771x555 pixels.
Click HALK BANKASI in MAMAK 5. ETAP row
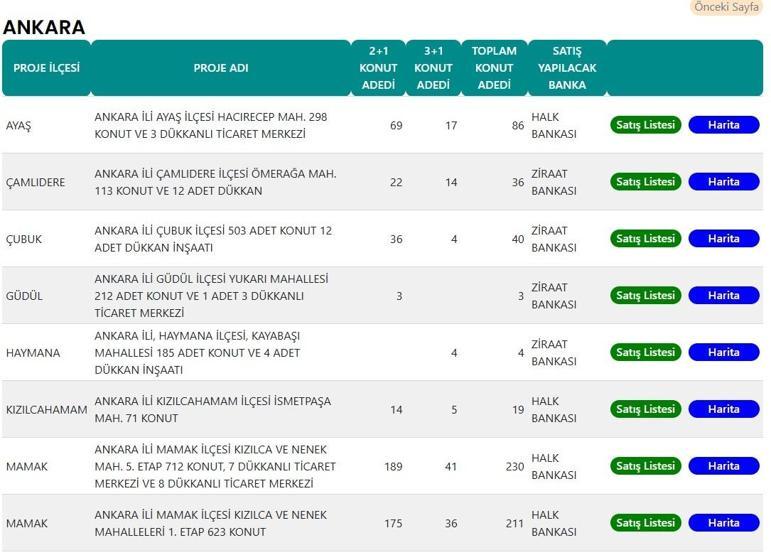[x=554, y=467]
